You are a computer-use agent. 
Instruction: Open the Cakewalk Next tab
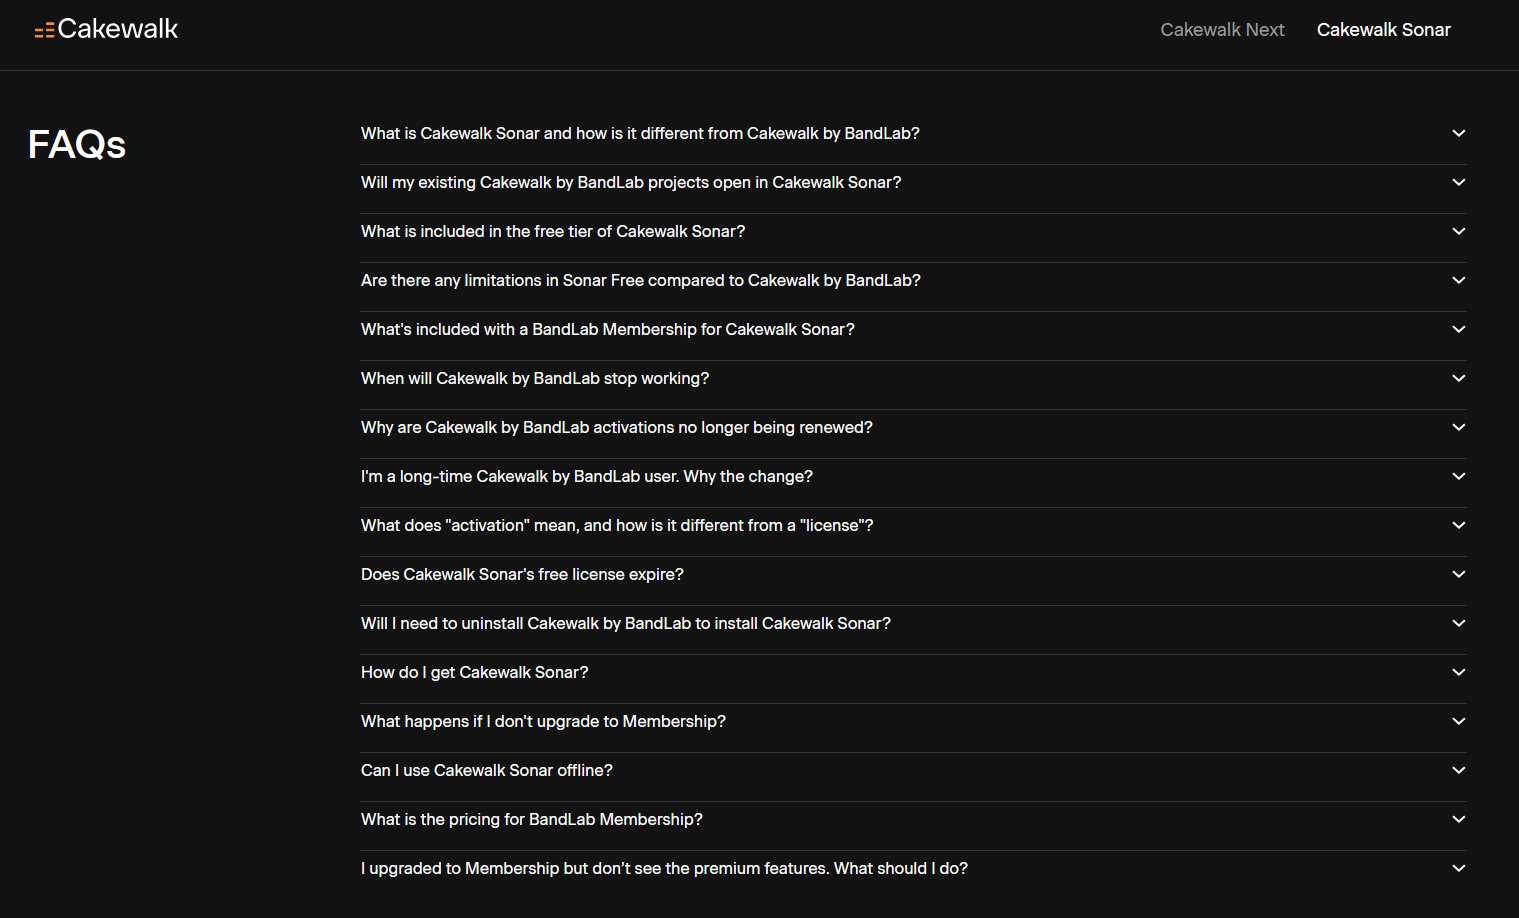tap(1222, 30)
